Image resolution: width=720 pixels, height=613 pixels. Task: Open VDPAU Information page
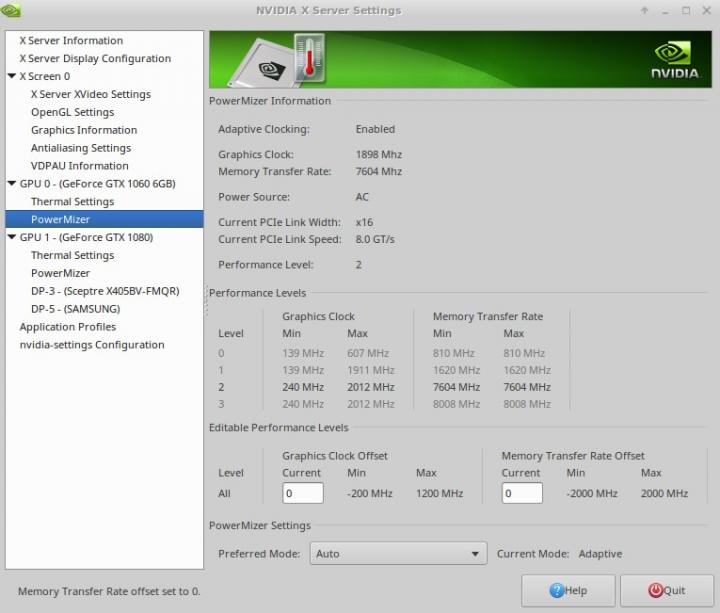pyautogui.click(x=79, y=166)
